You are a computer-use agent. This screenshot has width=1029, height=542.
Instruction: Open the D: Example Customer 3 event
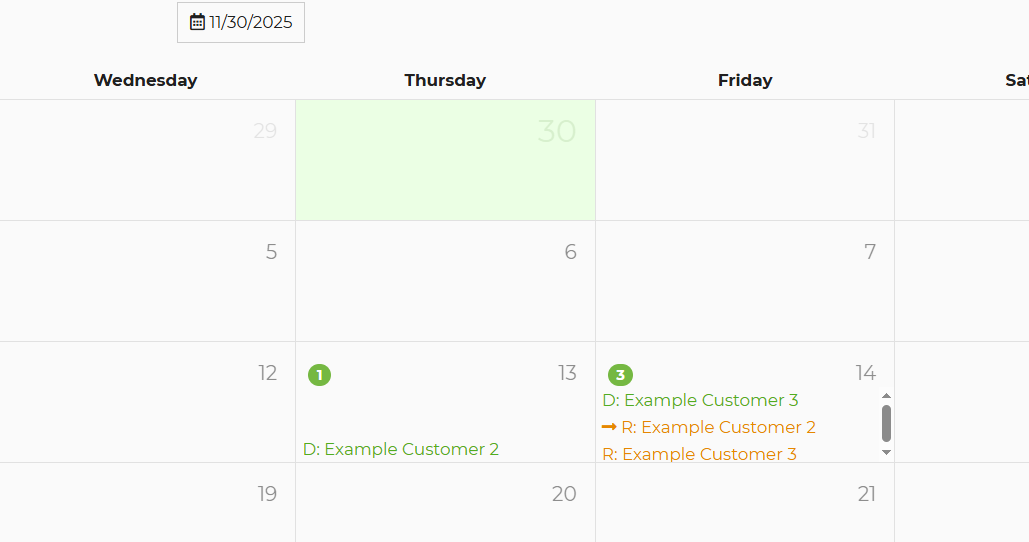coord(700,400)
